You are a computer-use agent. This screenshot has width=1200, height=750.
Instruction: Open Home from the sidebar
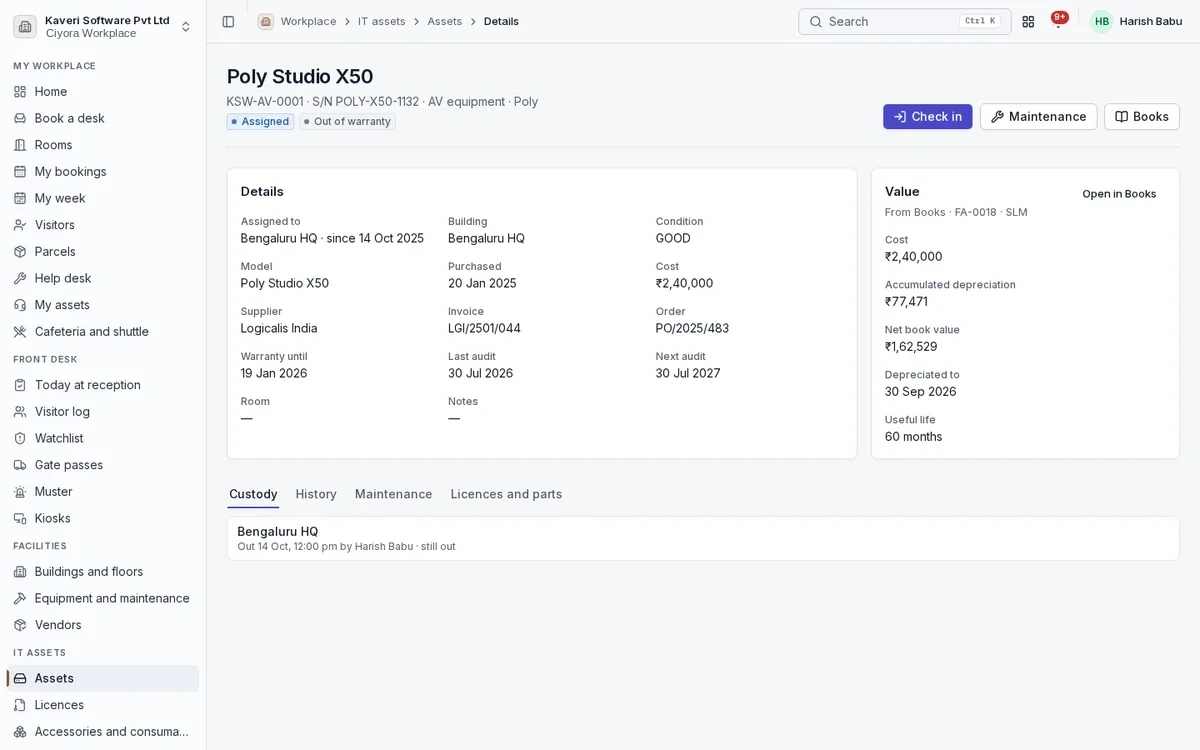(x=102, y=91)
